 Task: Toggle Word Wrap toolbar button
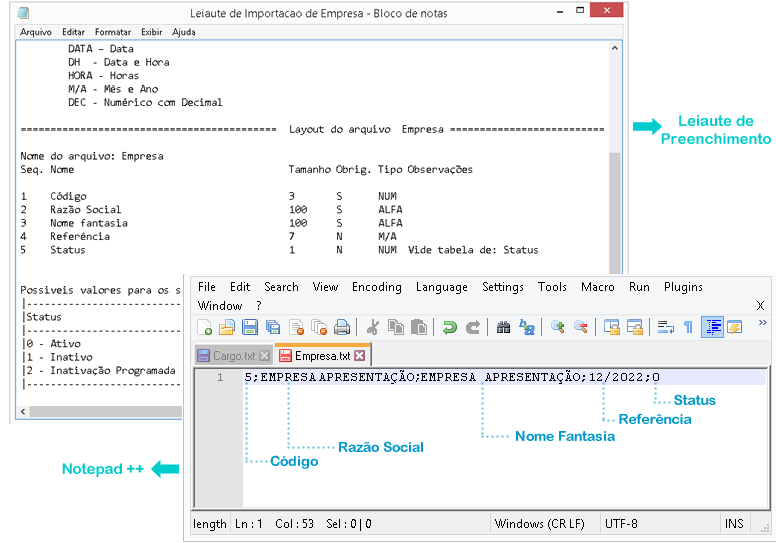(x=665, y=327)
